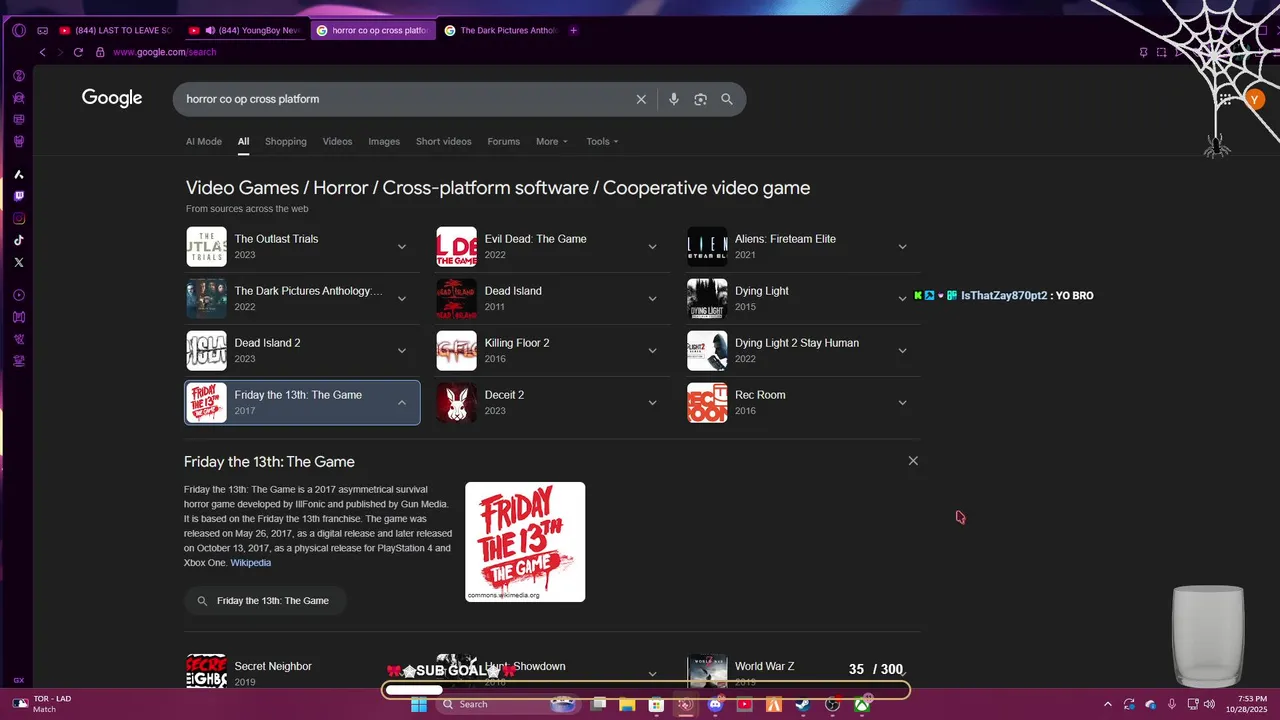The height and width of the screenshot is (720, 1280).
Task: Go back to the previous page
Action: [42, 52]
